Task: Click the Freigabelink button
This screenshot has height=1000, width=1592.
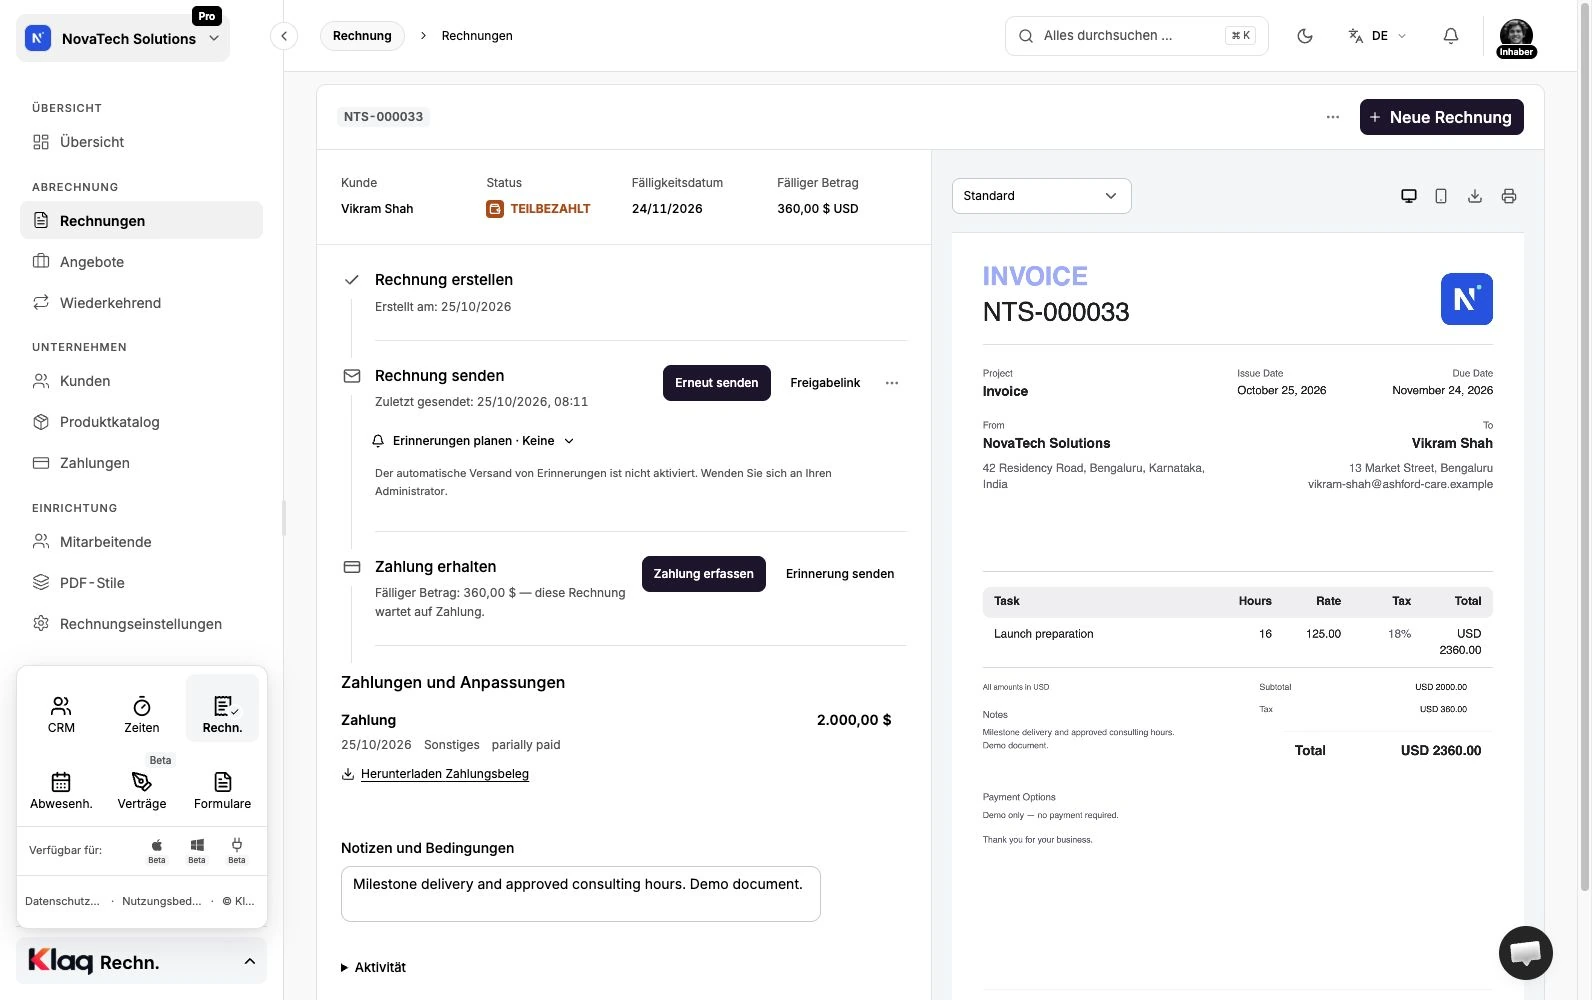Action: 825,383
